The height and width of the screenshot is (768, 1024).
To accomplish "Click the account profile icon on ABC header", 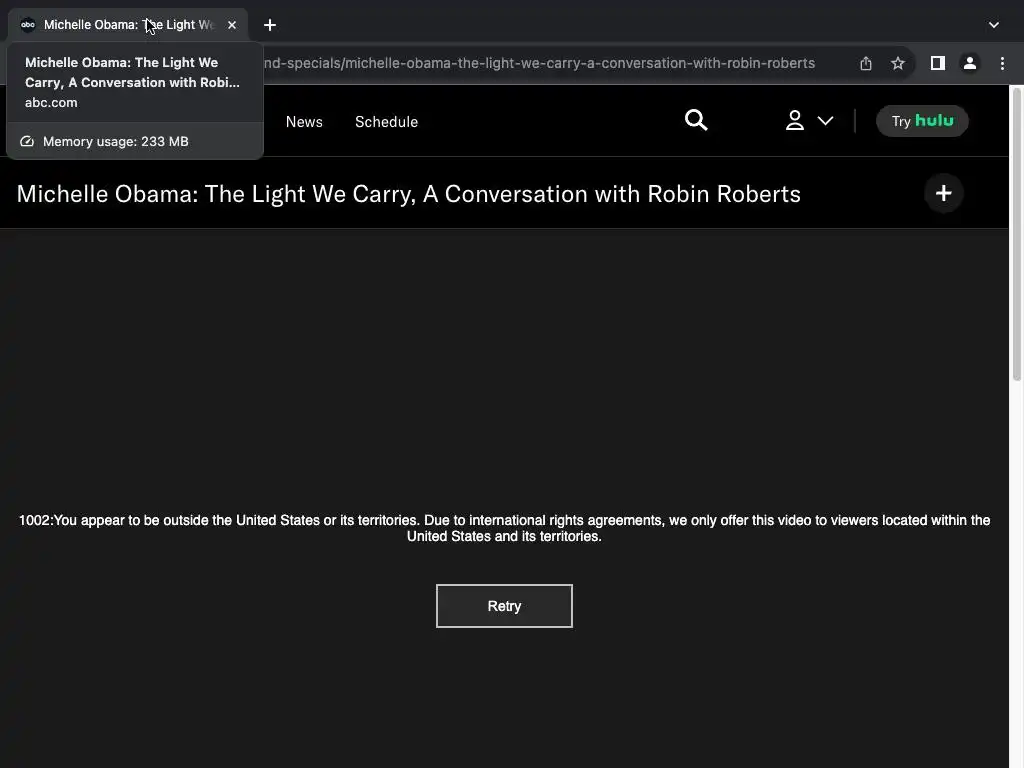I will pos(794,121).
